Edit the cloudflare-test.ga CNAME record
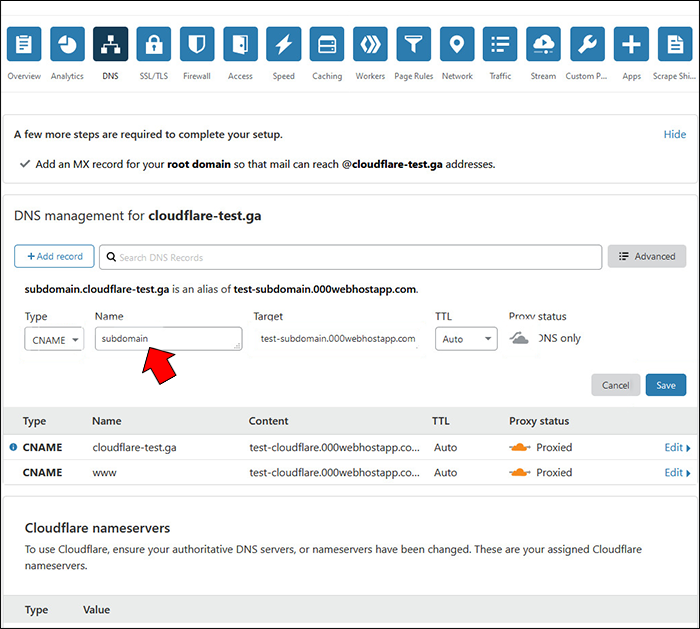Image resolution: width=700 pixels, height=629 pixels. (677, 447)
